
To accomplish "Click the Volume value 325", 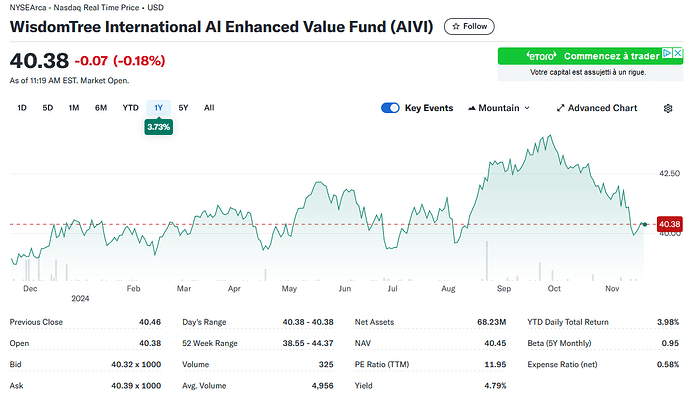I will click(x=326, y=364).
